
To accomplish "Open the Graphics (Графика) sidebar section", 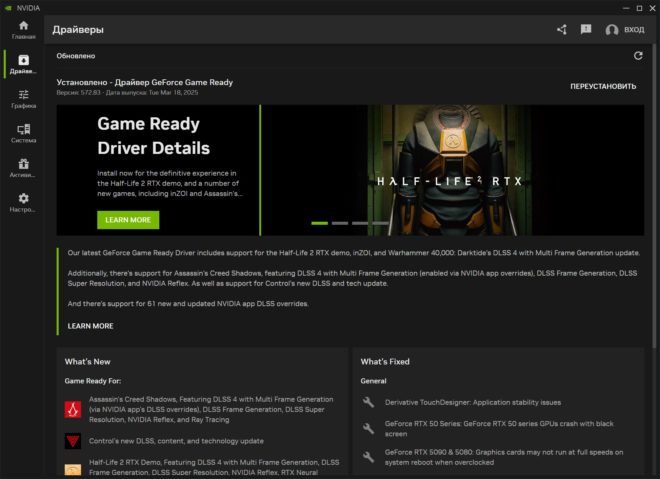I will point(24,99).
